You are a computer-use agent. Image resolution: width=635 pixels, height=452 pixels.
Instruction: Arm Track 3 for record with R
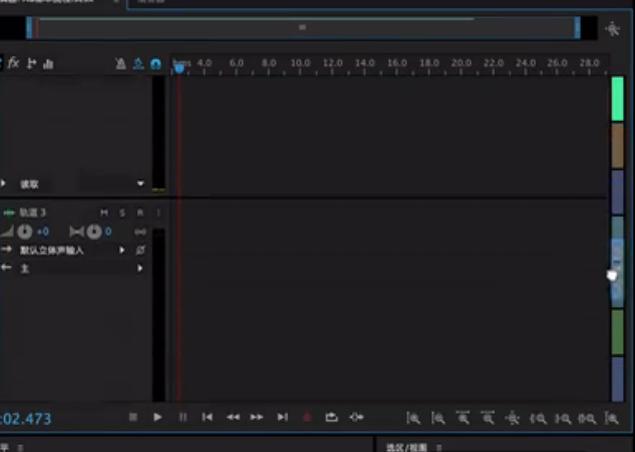140,213
